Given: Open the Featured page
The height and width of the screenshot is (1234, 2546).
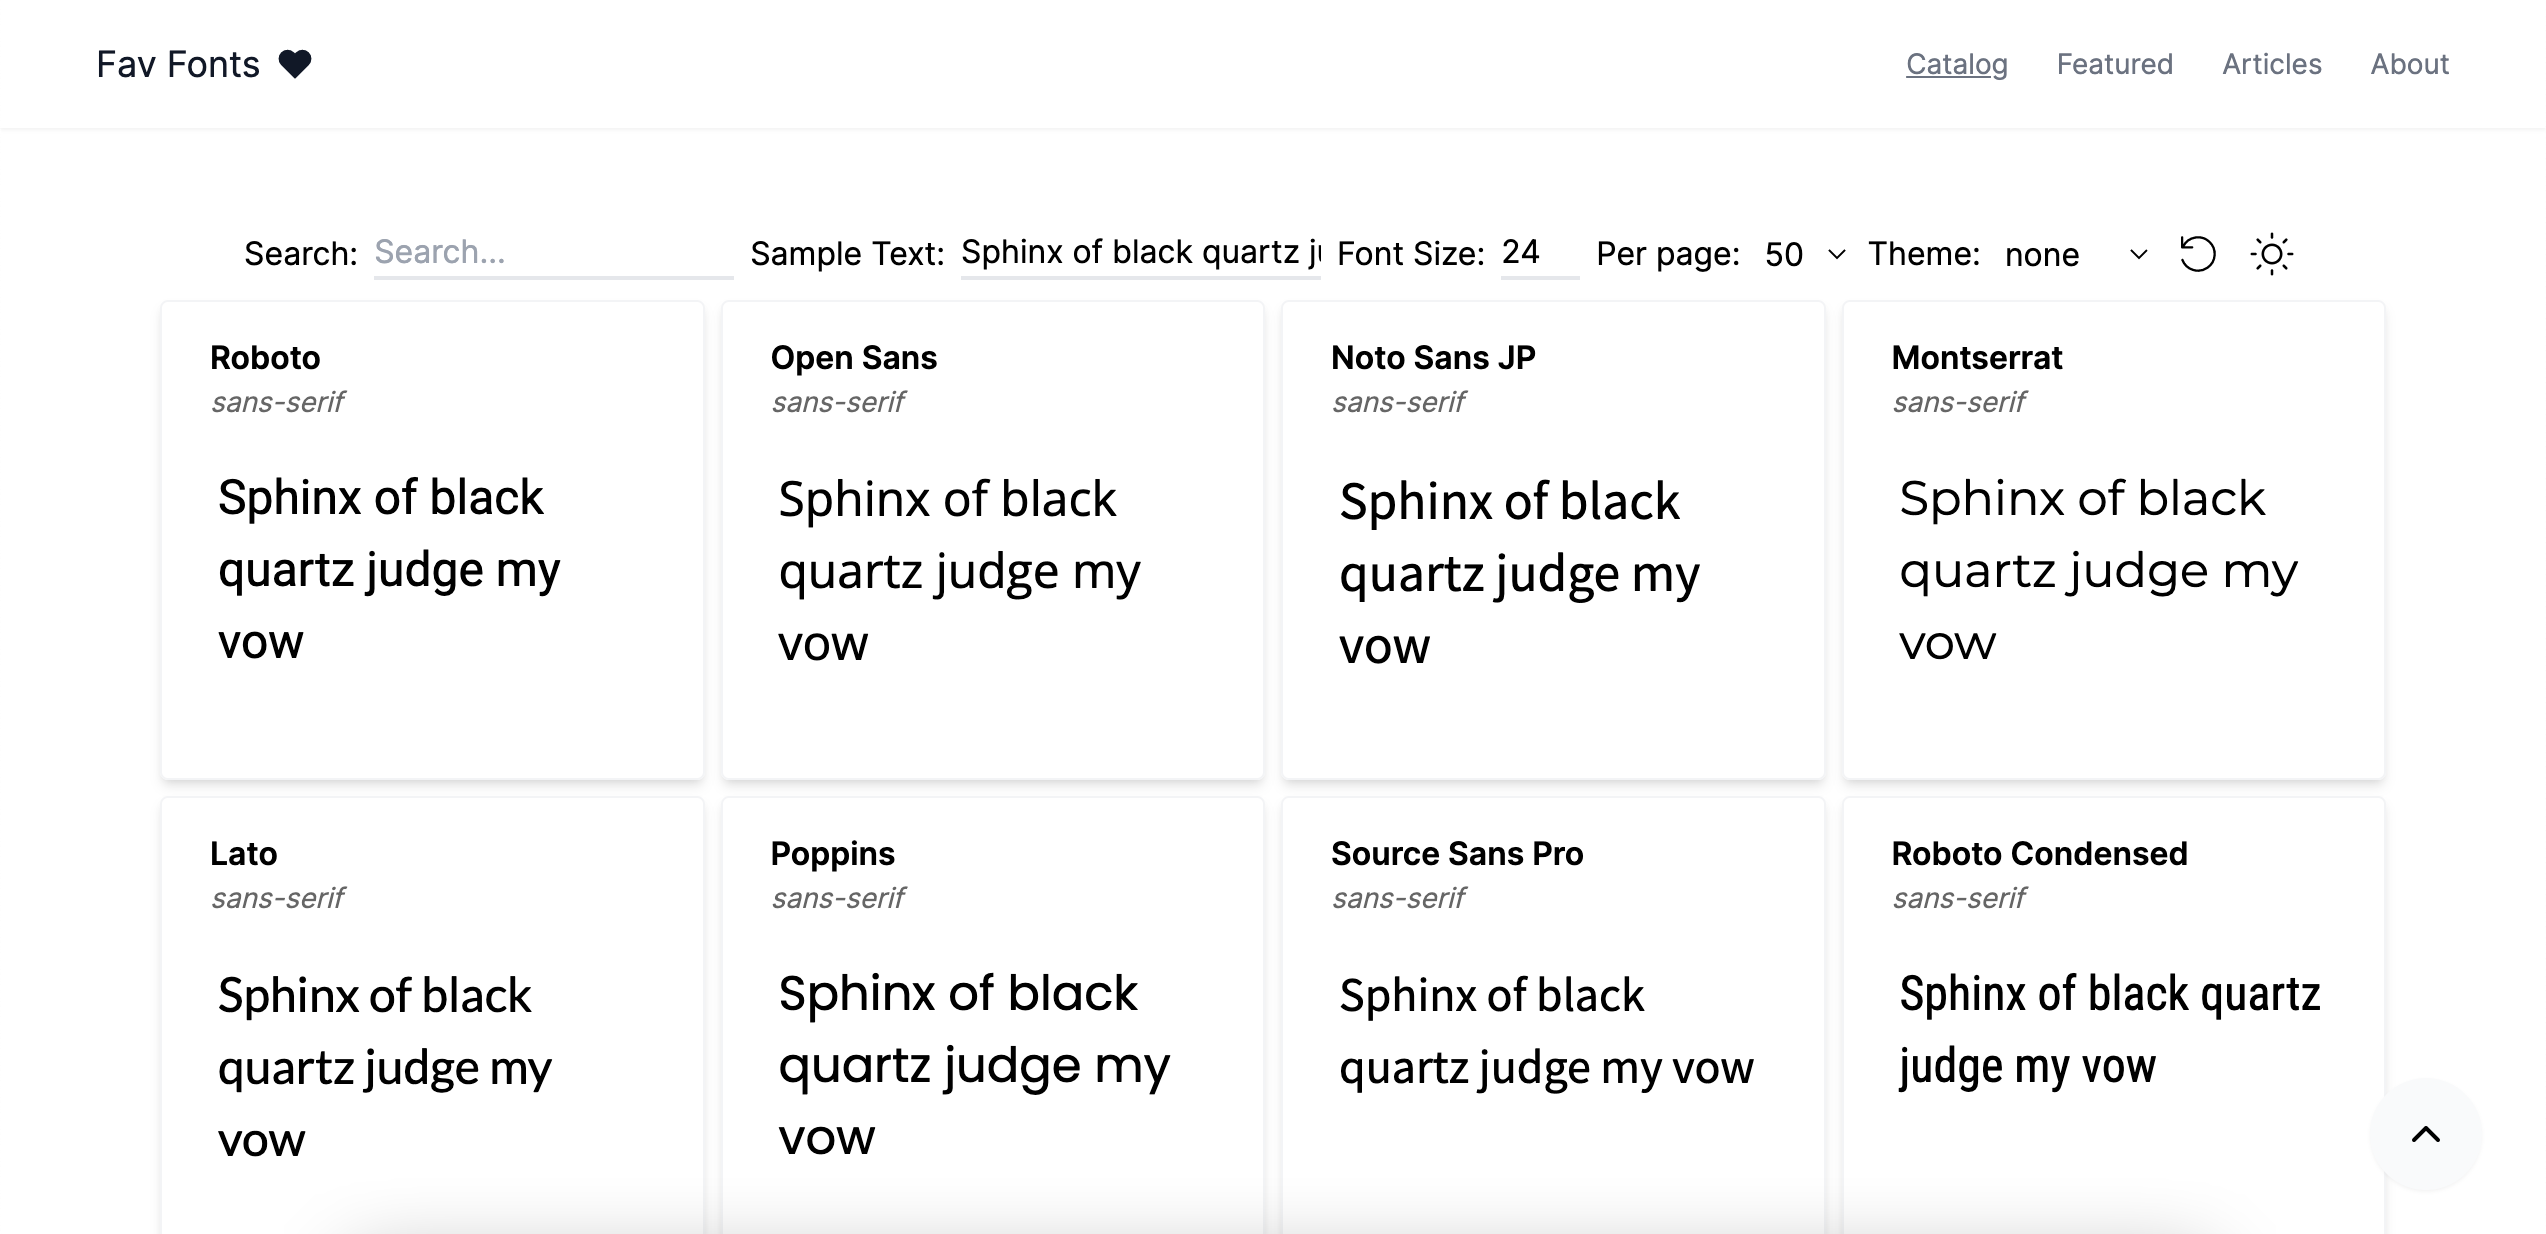Looking at the screenshot, I should 2114,63.
